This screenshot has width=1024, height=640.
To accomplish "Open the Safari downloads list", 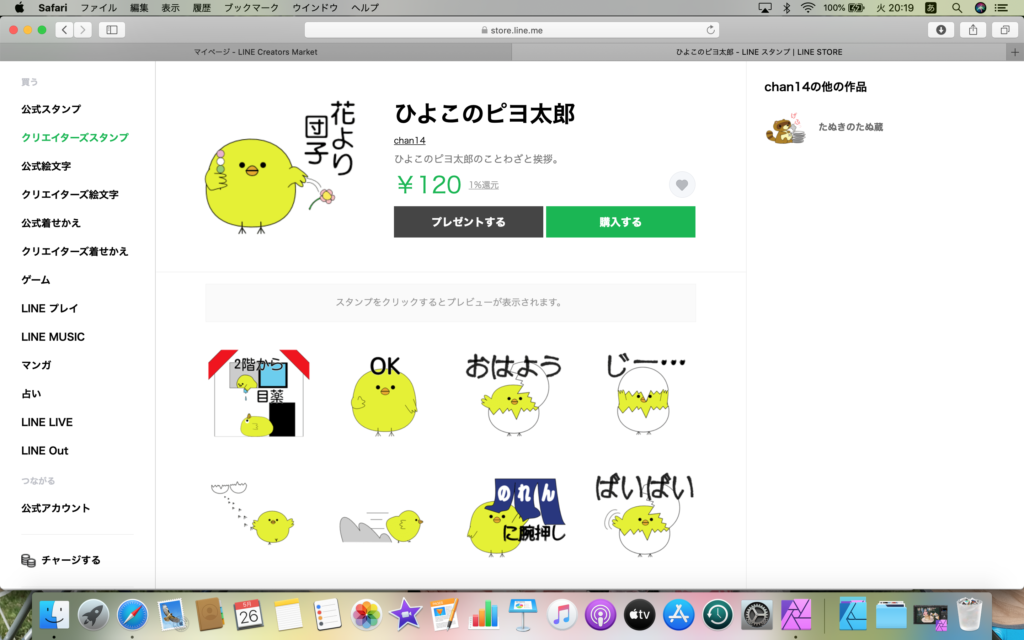I will click(x=940, y=29).
